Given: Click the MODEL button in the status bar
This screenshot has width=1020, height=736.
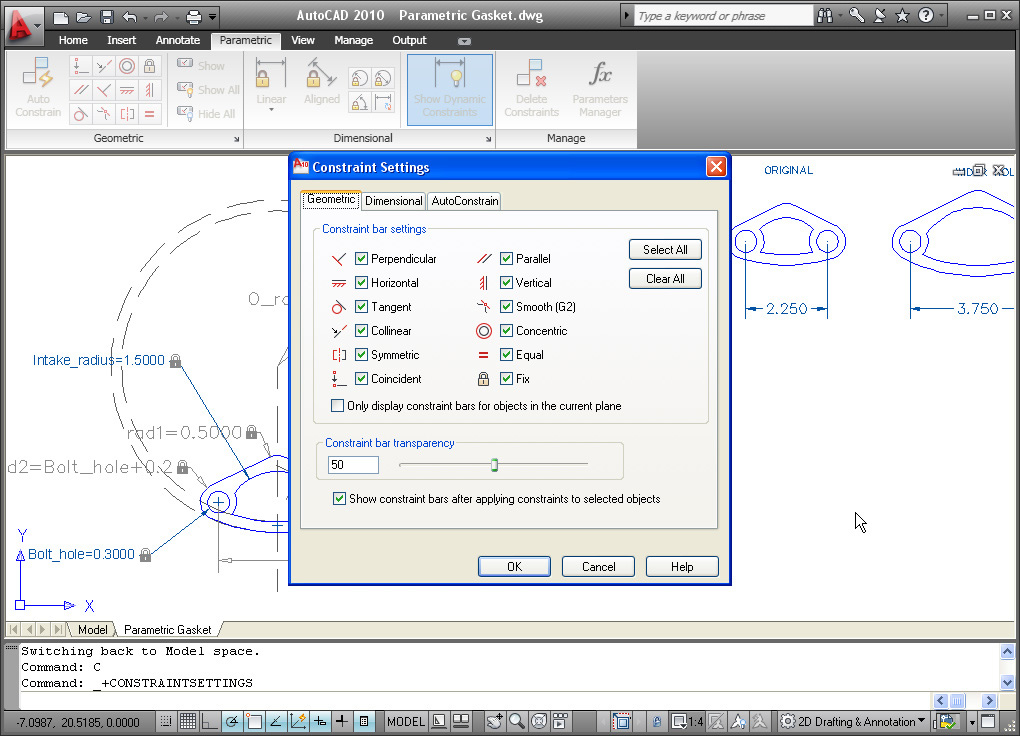Looking at the screenshot, I should point(406,721).
